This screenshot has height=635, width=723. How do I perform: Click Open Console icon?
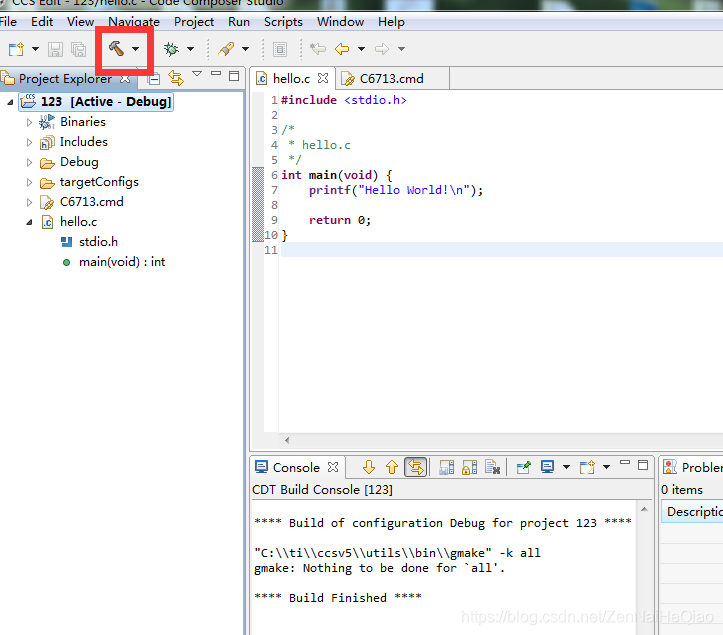pos(587,467)
